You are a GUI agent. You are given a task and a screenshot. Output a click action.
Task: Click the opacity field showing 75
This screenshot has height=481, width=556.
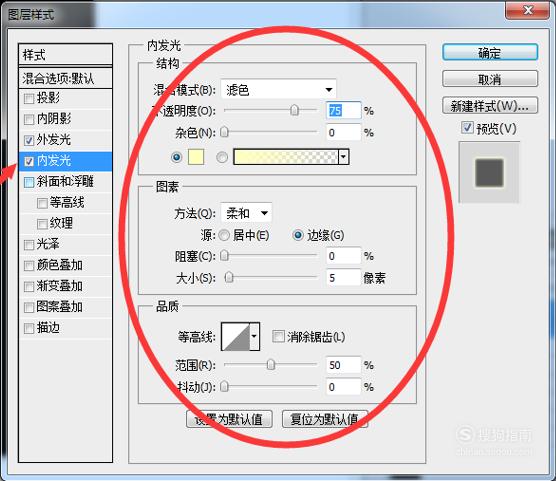tap(344, 111)
